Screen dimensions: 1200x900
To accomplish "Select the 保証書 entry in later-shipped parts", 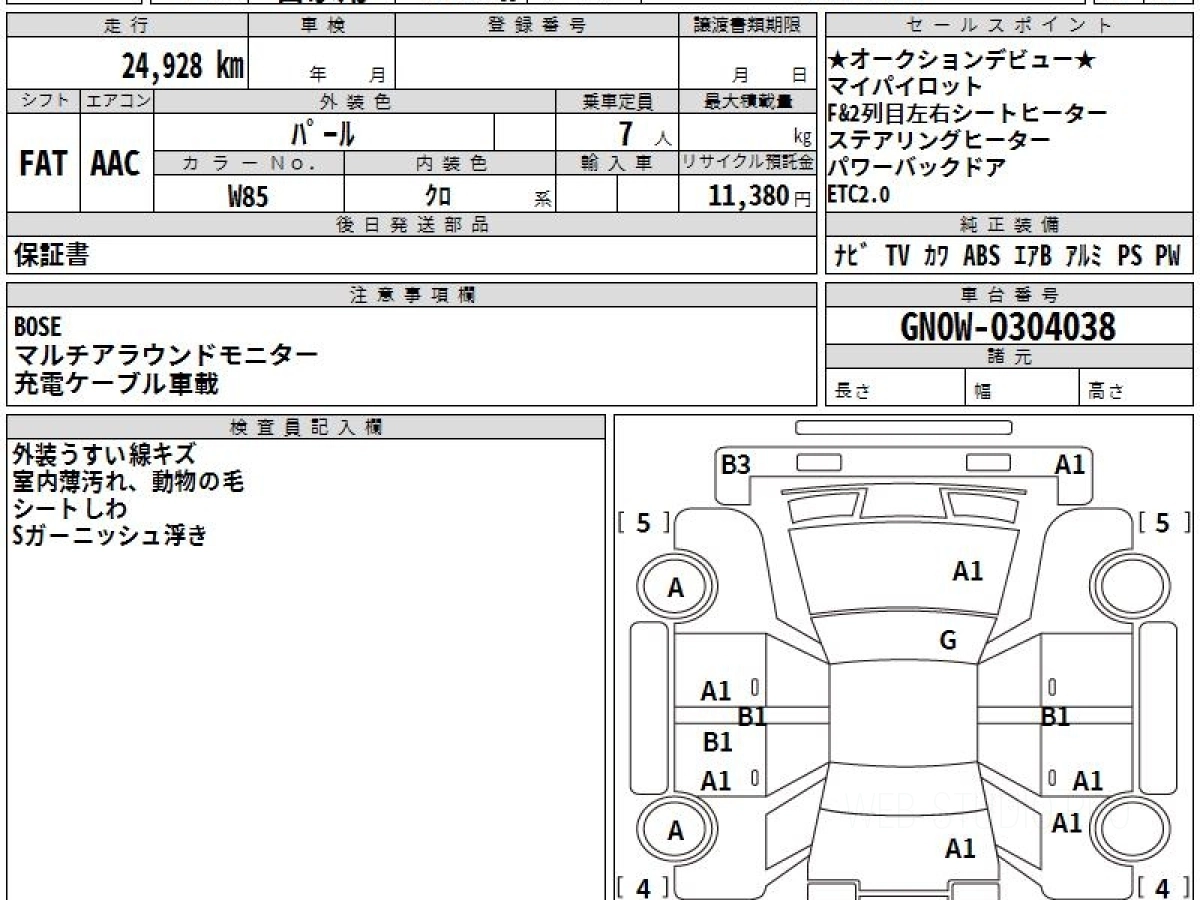I will pyautogui.click(x=51, y=255).
